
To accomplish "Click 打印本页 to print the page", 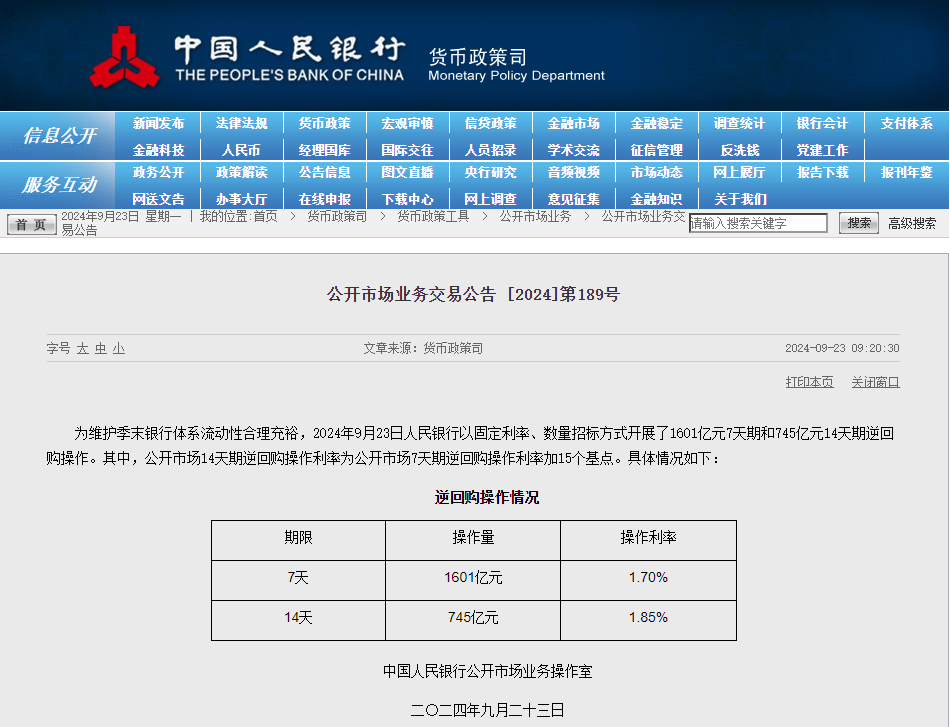I will [809, 382].
